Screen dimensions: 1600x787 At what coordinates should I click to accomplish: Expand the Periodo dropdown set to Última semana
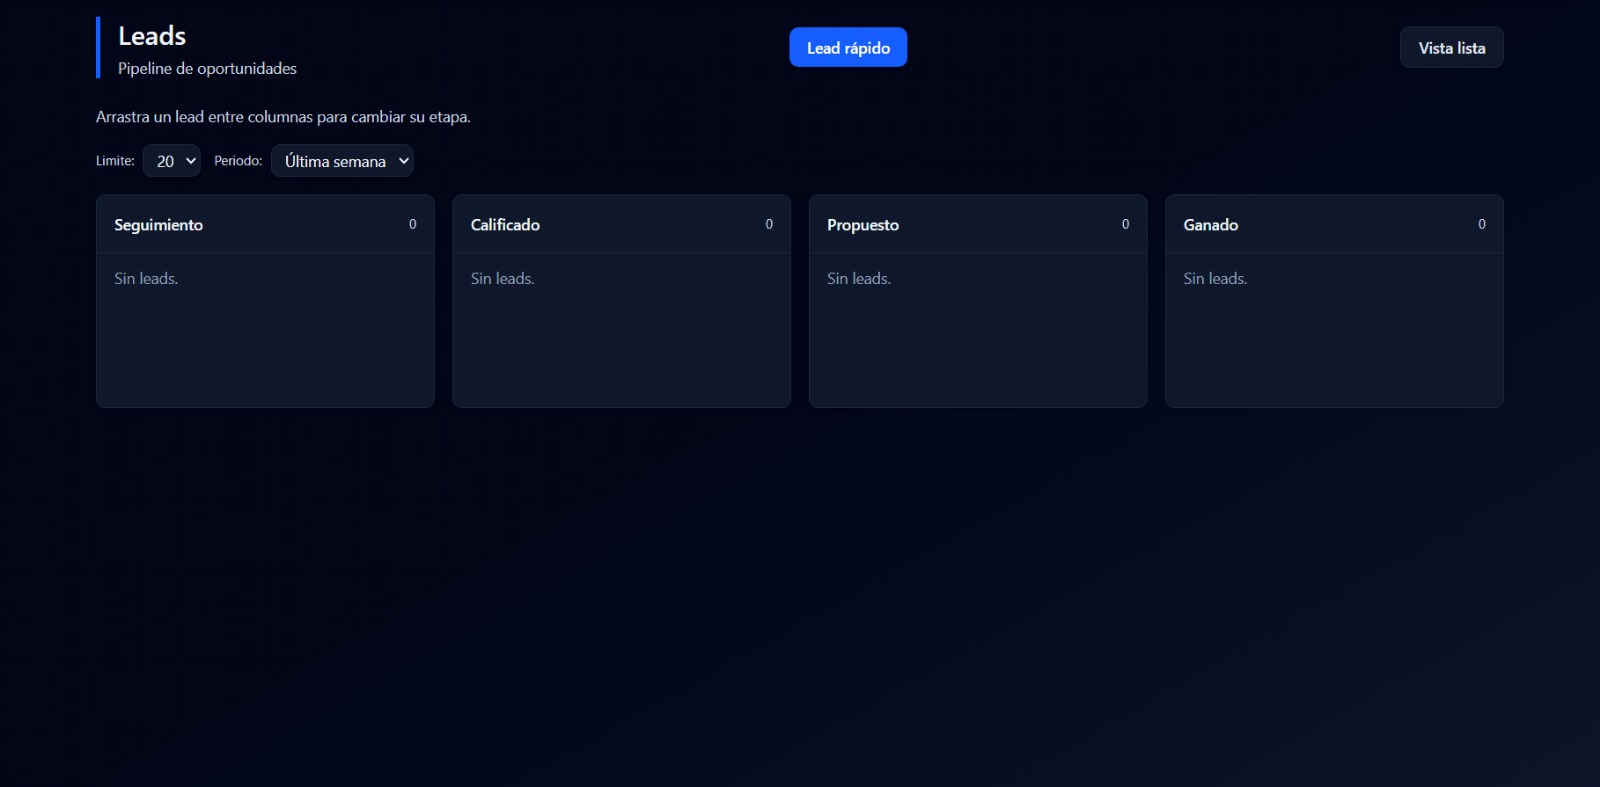click(x=342, y=161)
